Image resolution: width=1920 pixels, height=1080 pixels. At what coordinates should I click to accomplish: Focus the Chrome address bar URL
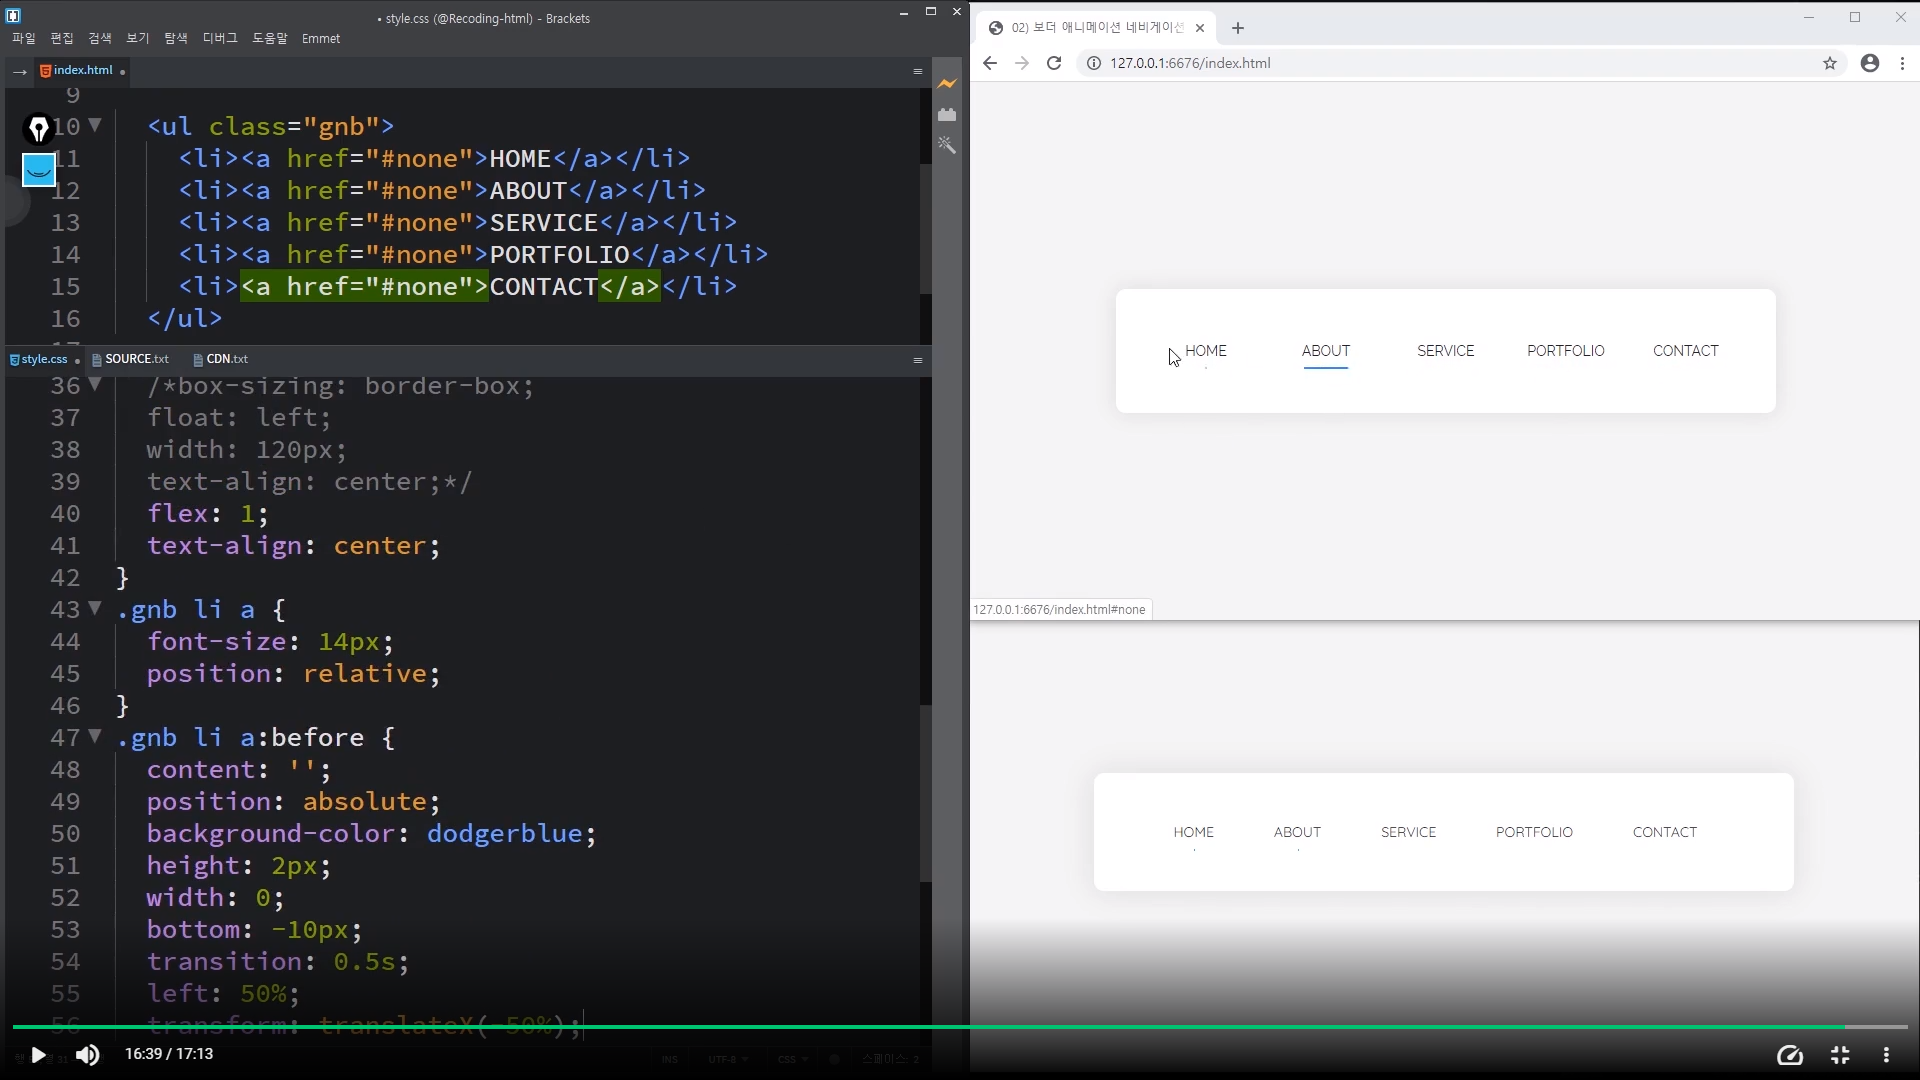(x=1190, y=63)
